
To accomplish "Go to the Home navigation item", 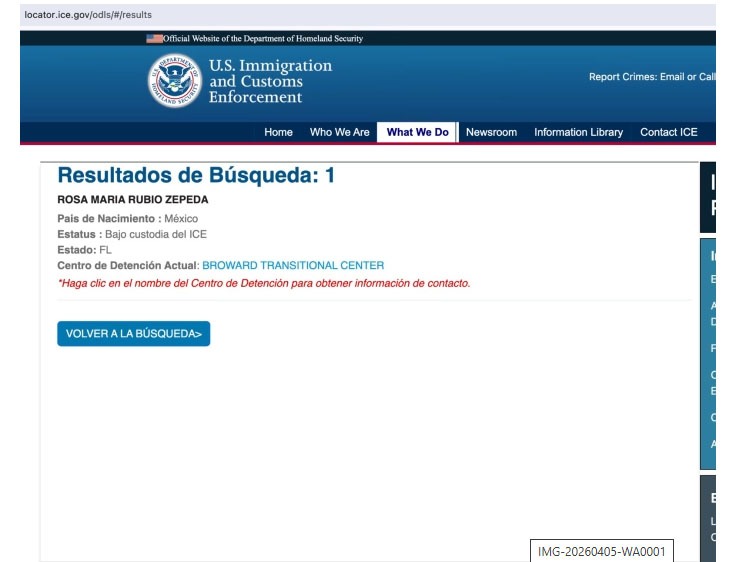I will [278, 132].
